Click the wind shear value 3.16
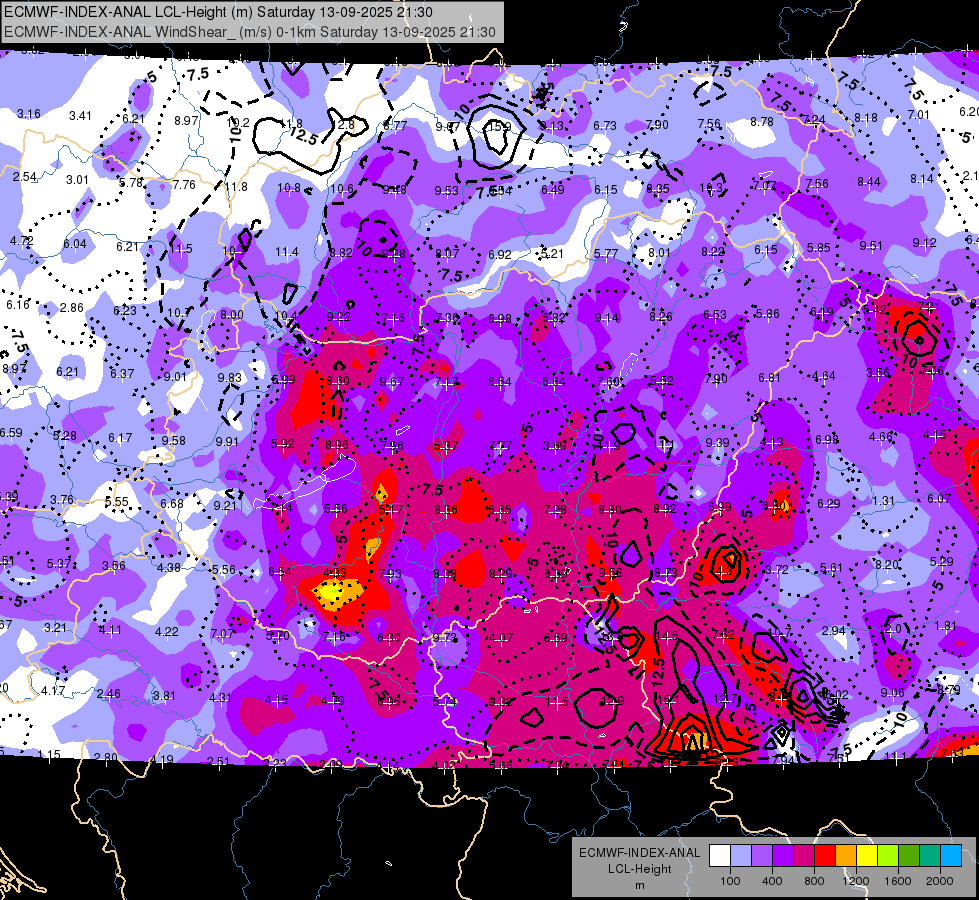979x900 pixels. tap(29, 114)
